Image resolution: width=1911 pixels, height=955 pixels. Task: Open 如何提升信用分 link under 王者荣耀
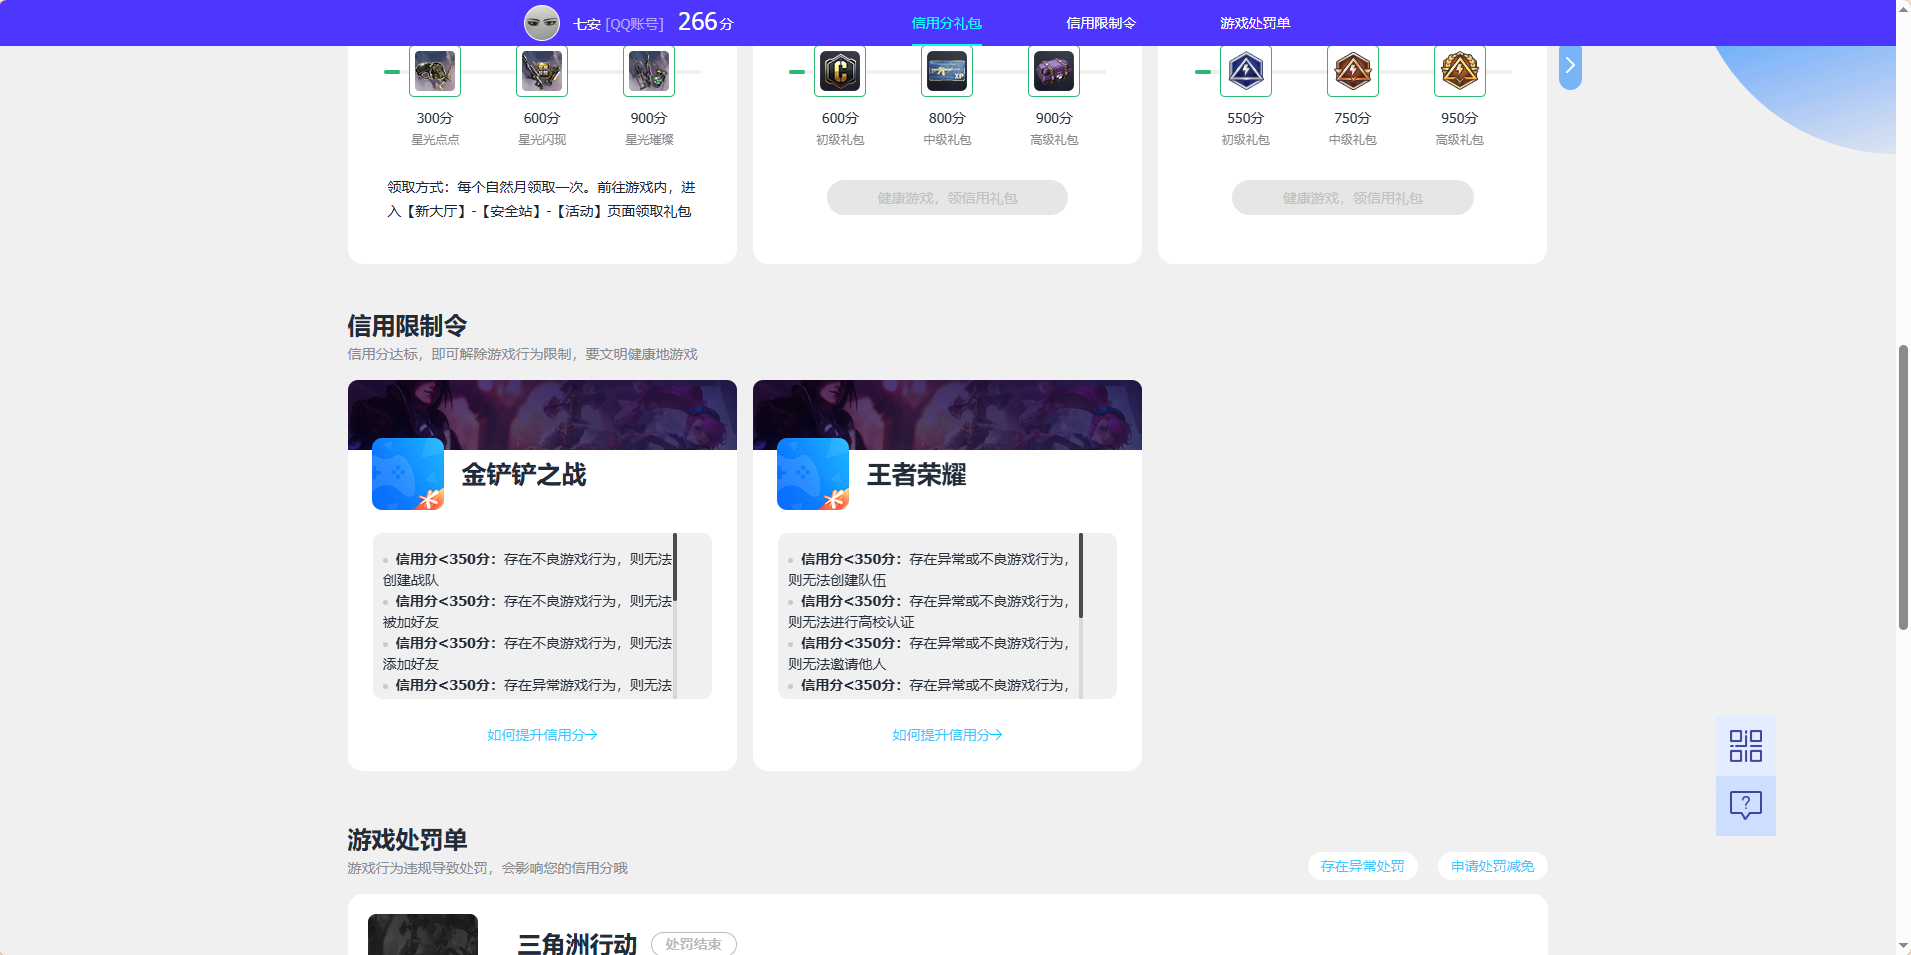[947, 735]
